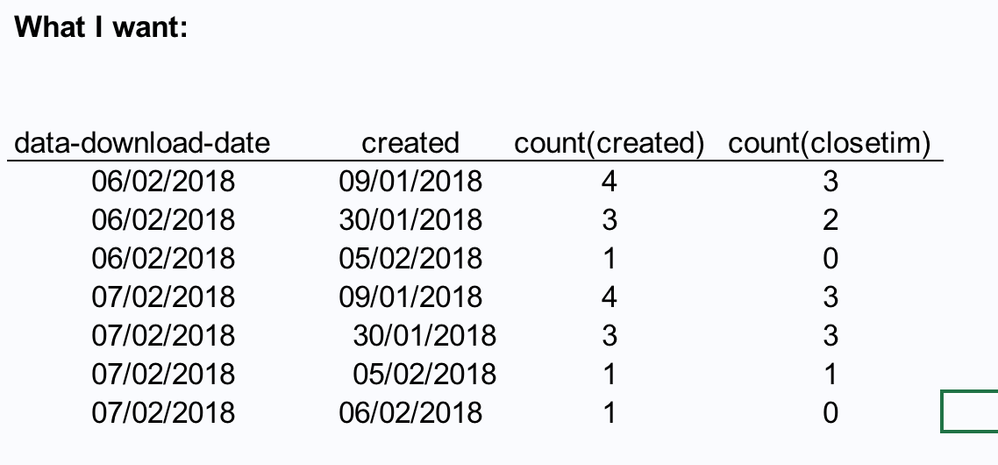Click created date 30/01/2018 in fifth row
This screenshot has height=465, width=998.
[x=424, y=335]
